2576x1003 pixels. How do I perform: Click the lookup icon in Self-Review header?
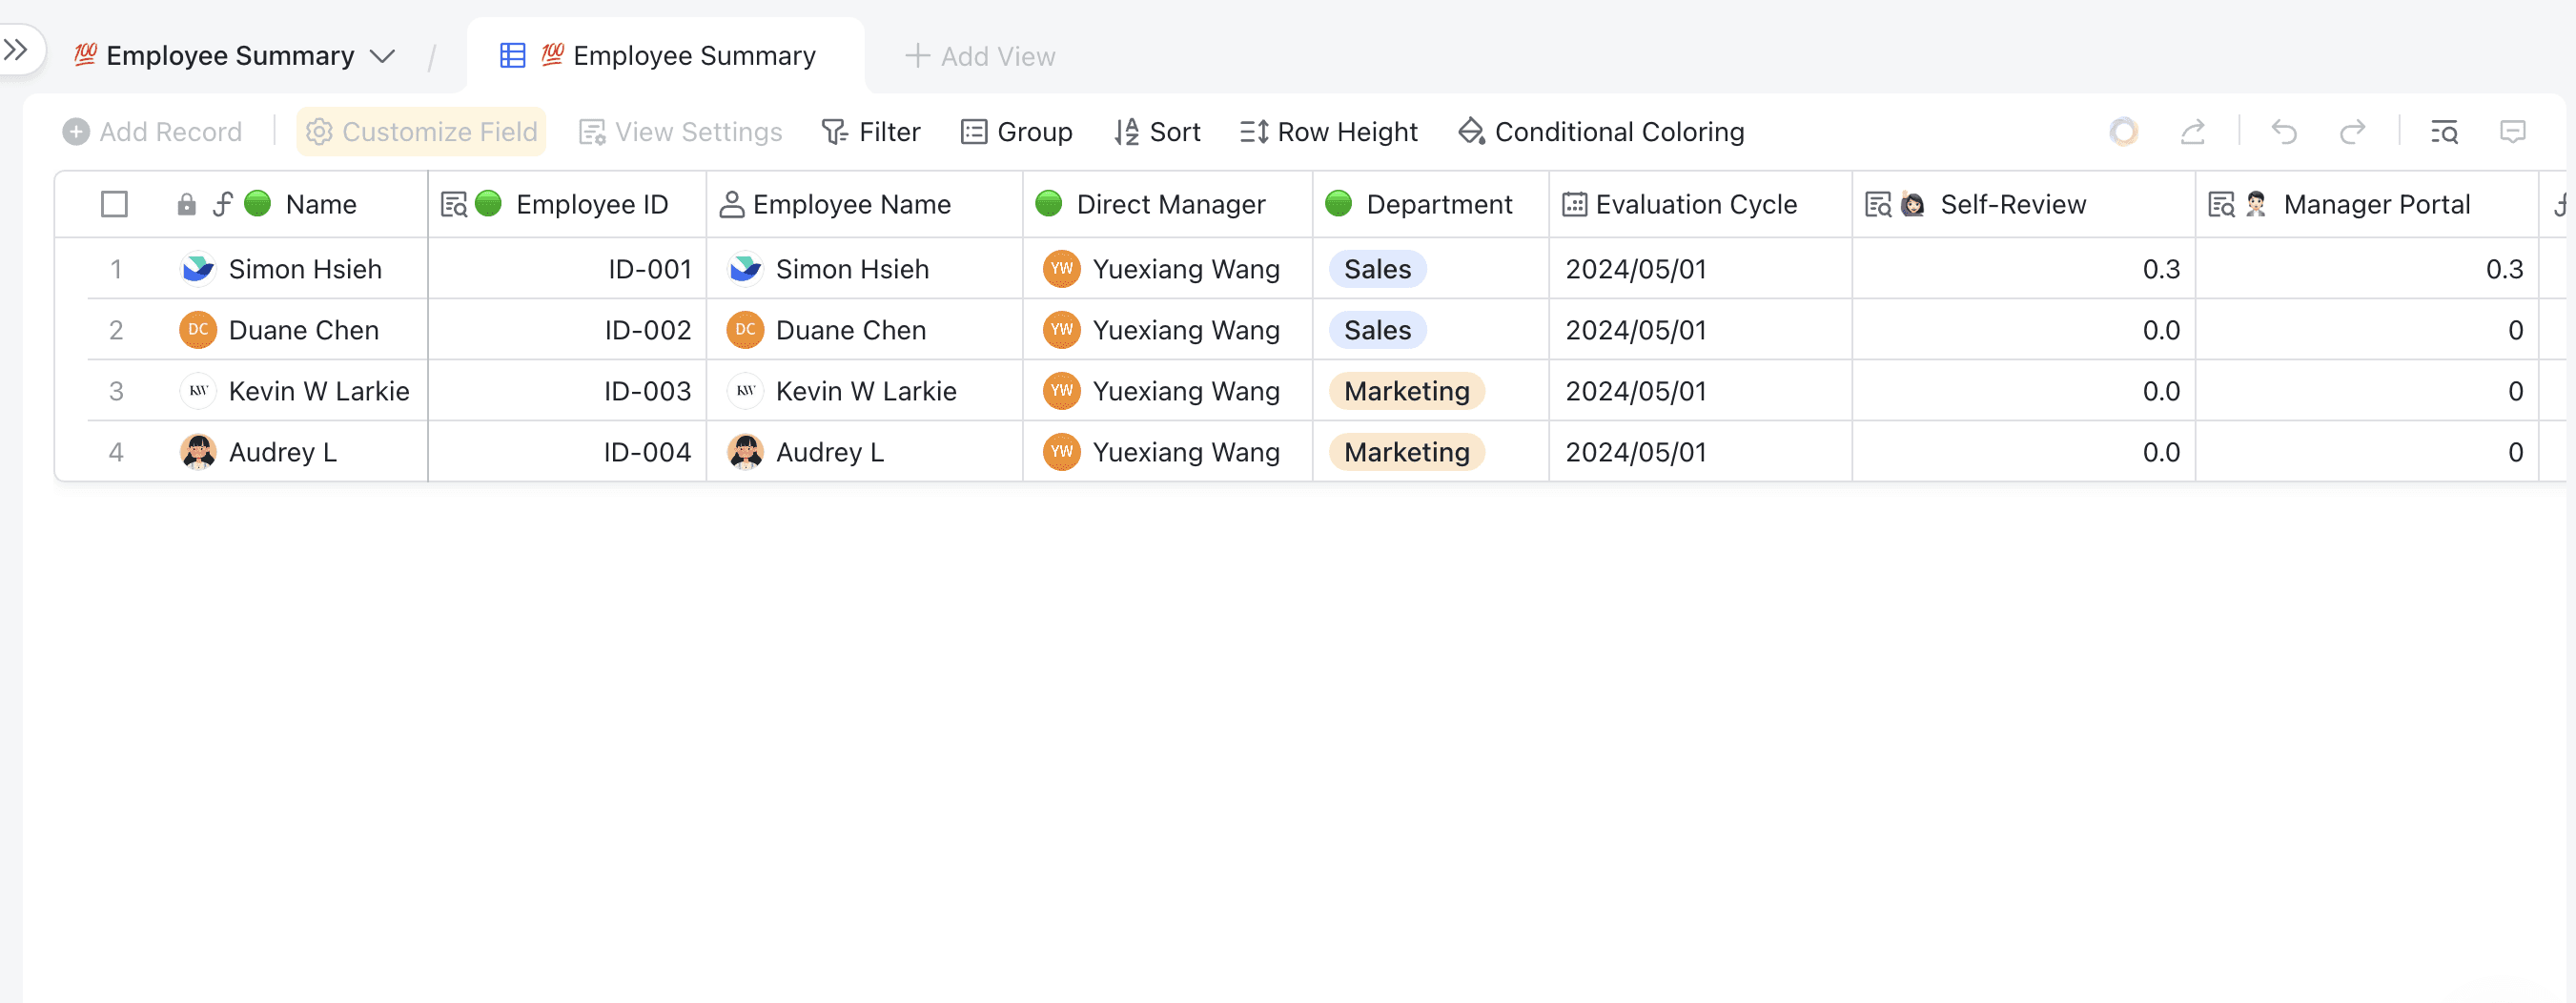click(x=1878, y=205)
